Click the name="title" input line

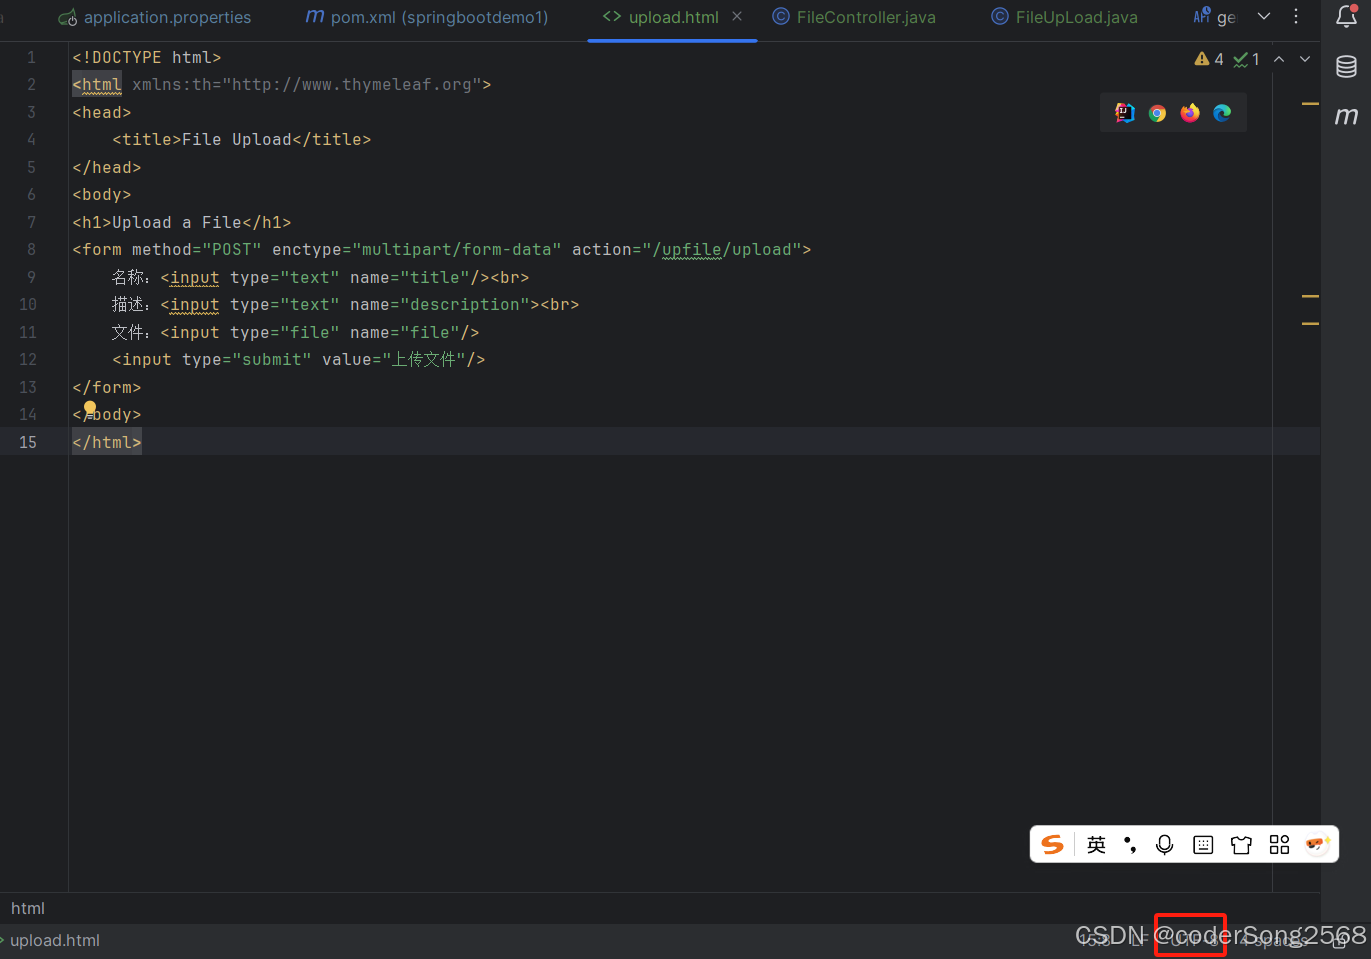tap(320, 278)
